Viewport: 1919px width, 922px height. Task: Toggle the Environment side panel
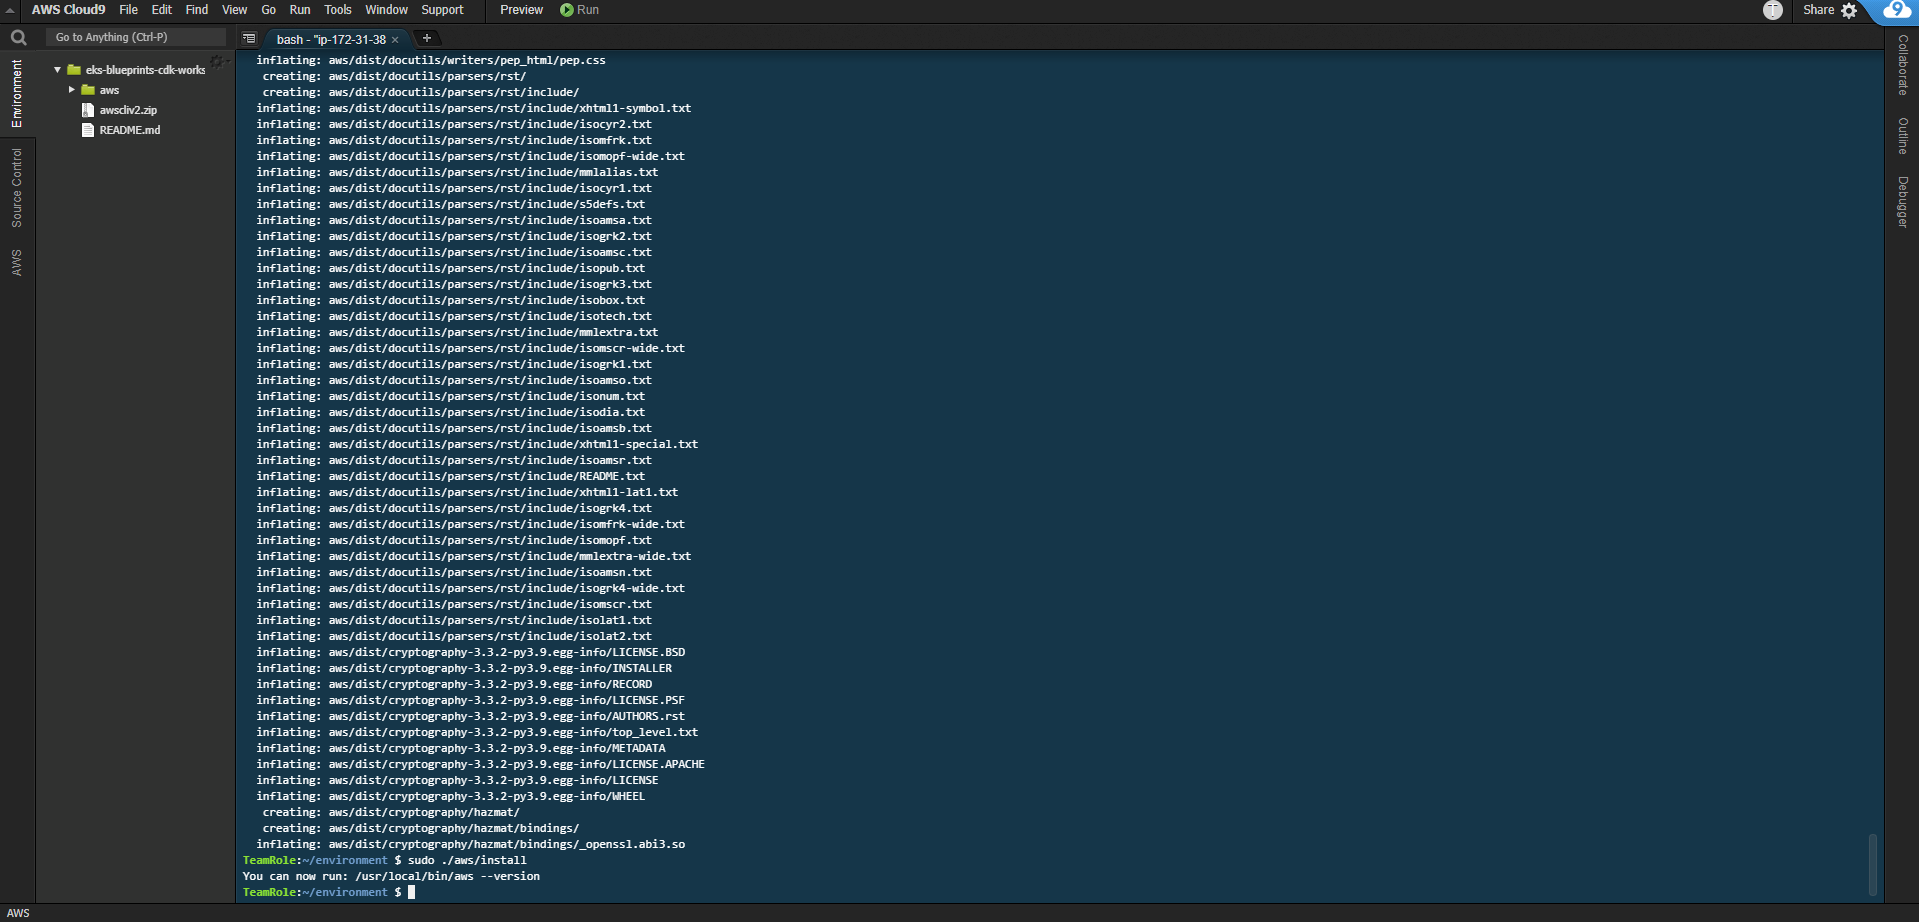[x=17, y=93]
